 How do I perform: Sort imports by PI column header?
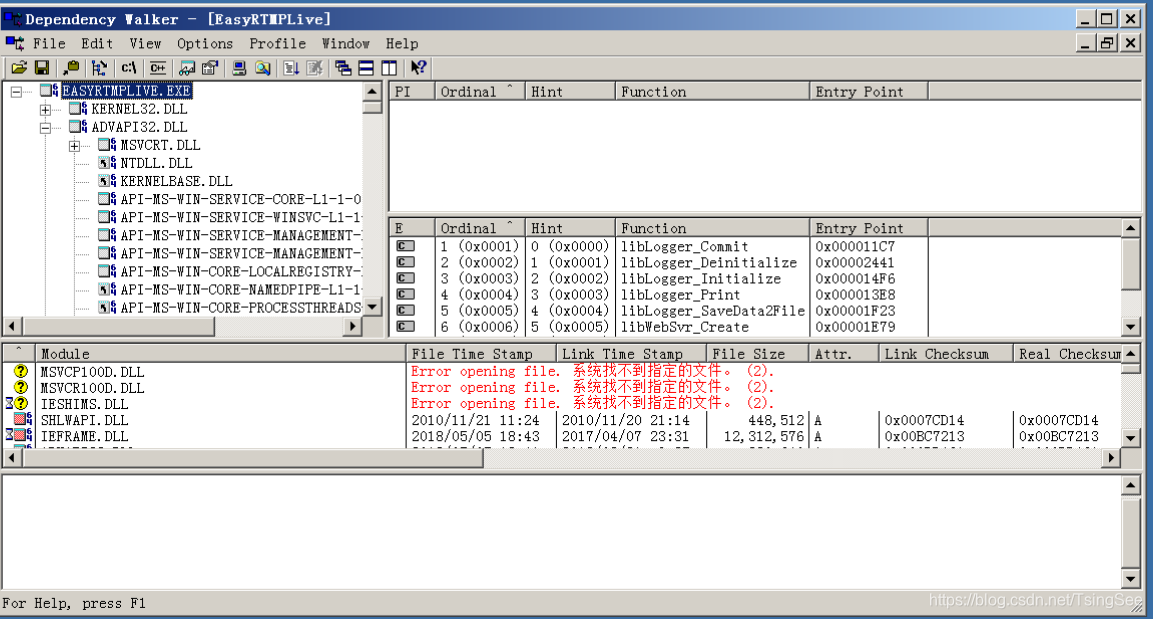411,91
